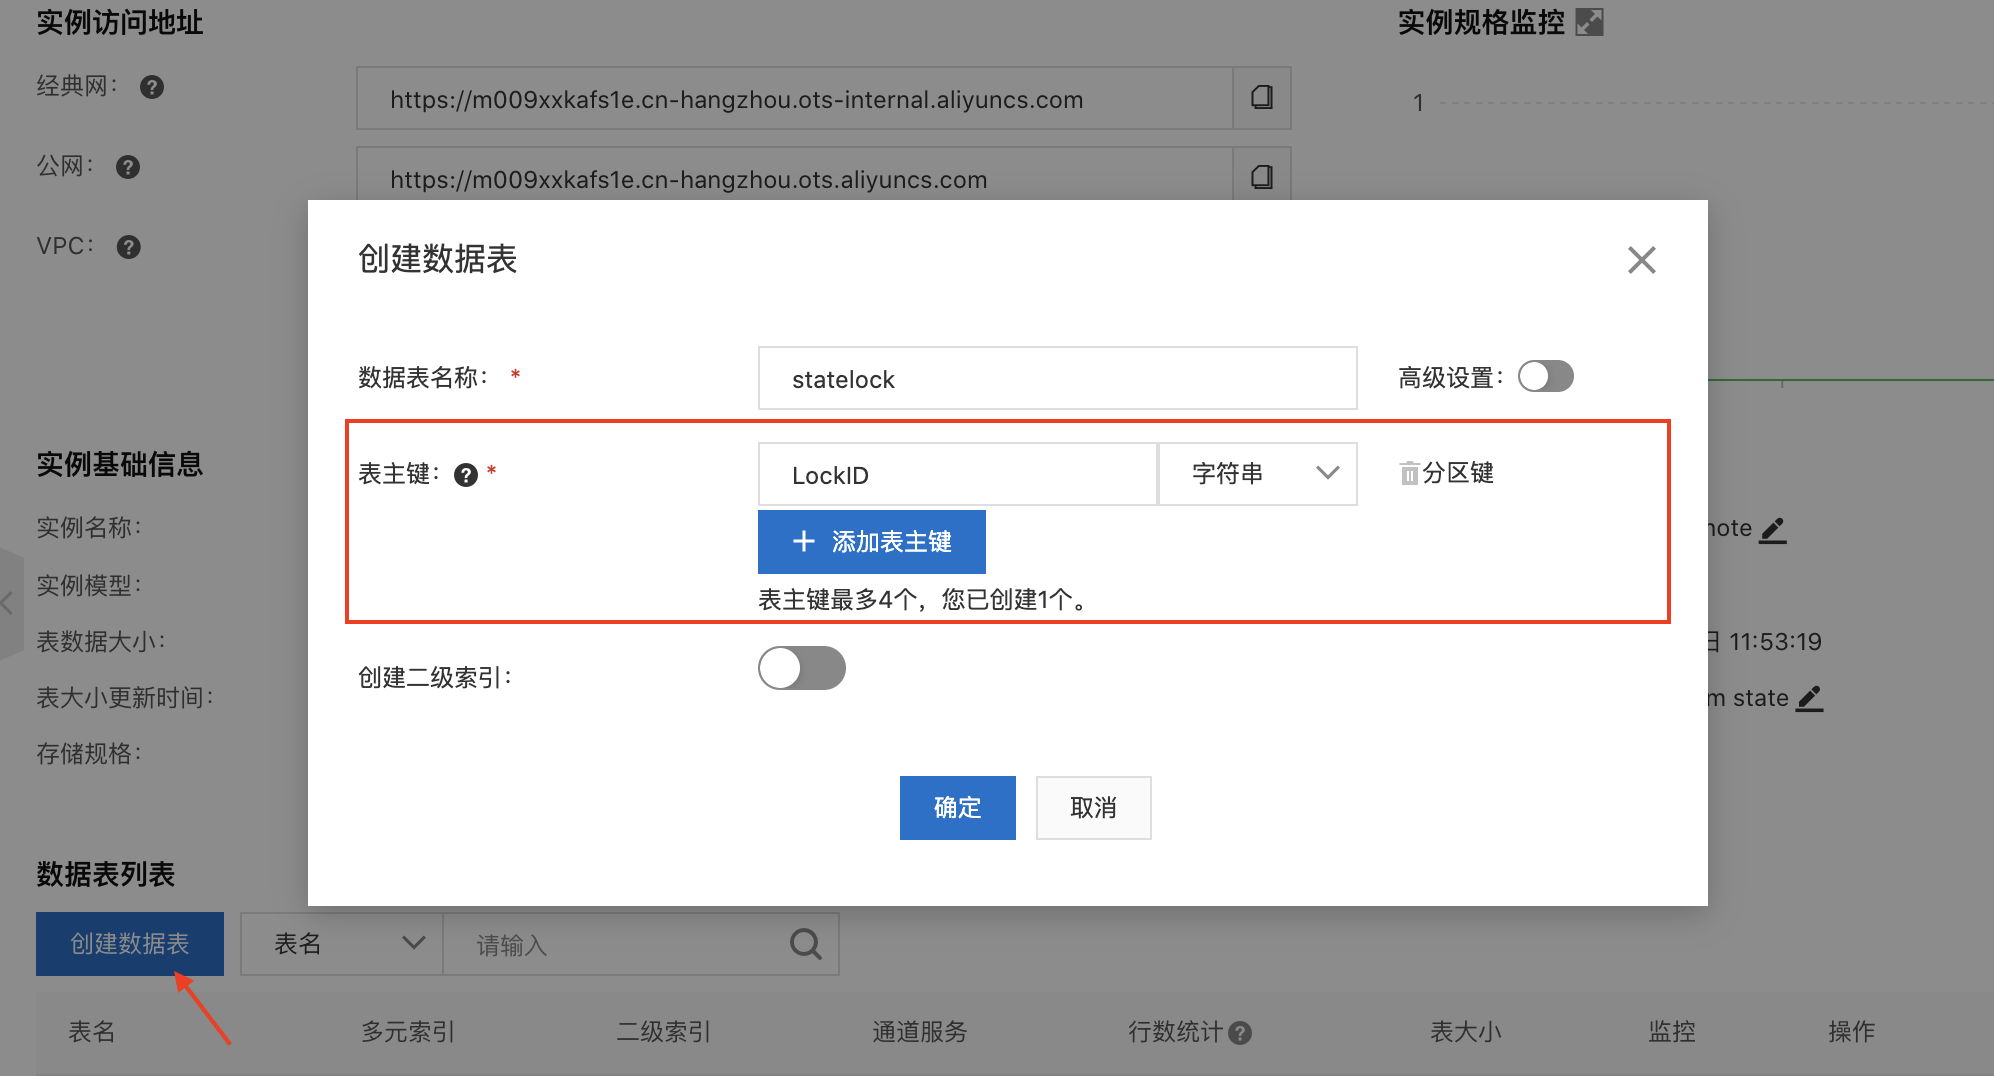Copy the classic network internal endpoint URL
The width and height of the screenshot is (1994, 1076).
click(1262, 98)
